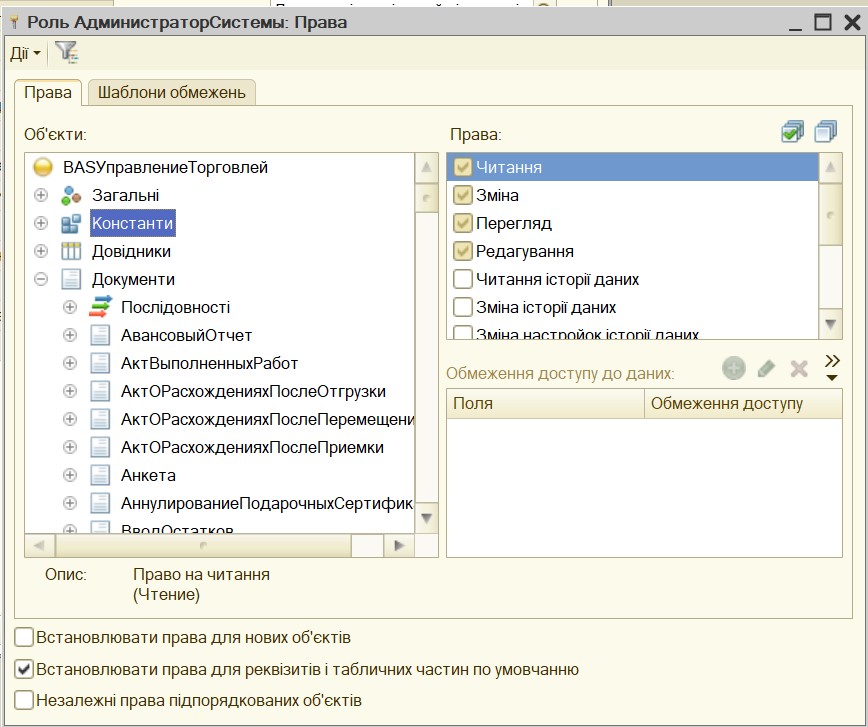Click the Константи blocks icon
Viewport: 868px width, 727px height.
71,223
